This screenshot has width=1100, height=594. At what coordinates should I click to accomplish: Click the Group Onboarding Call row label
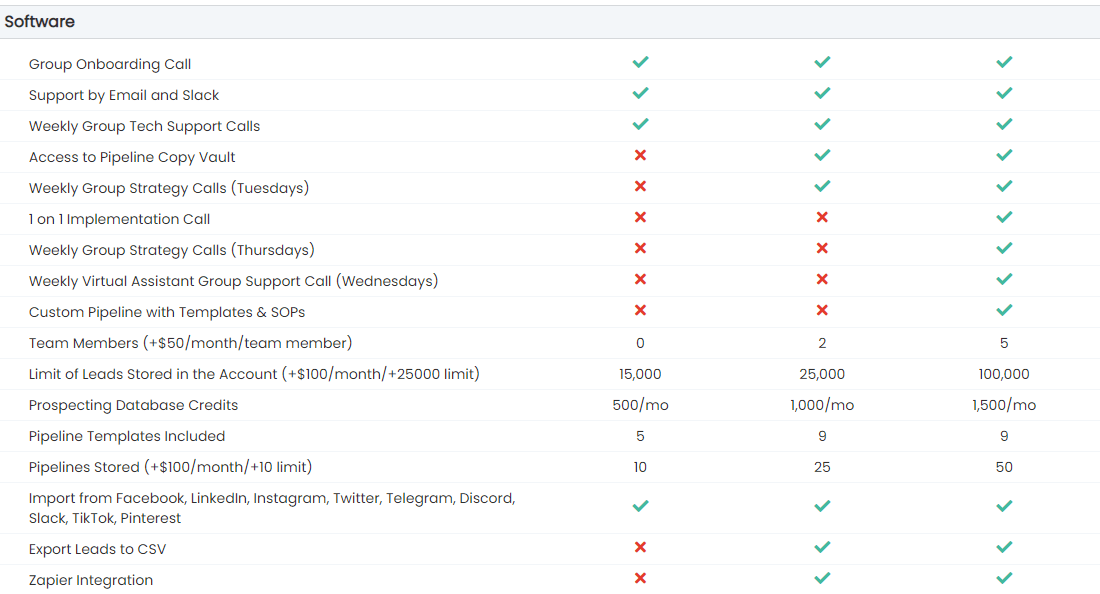point(110,64)
